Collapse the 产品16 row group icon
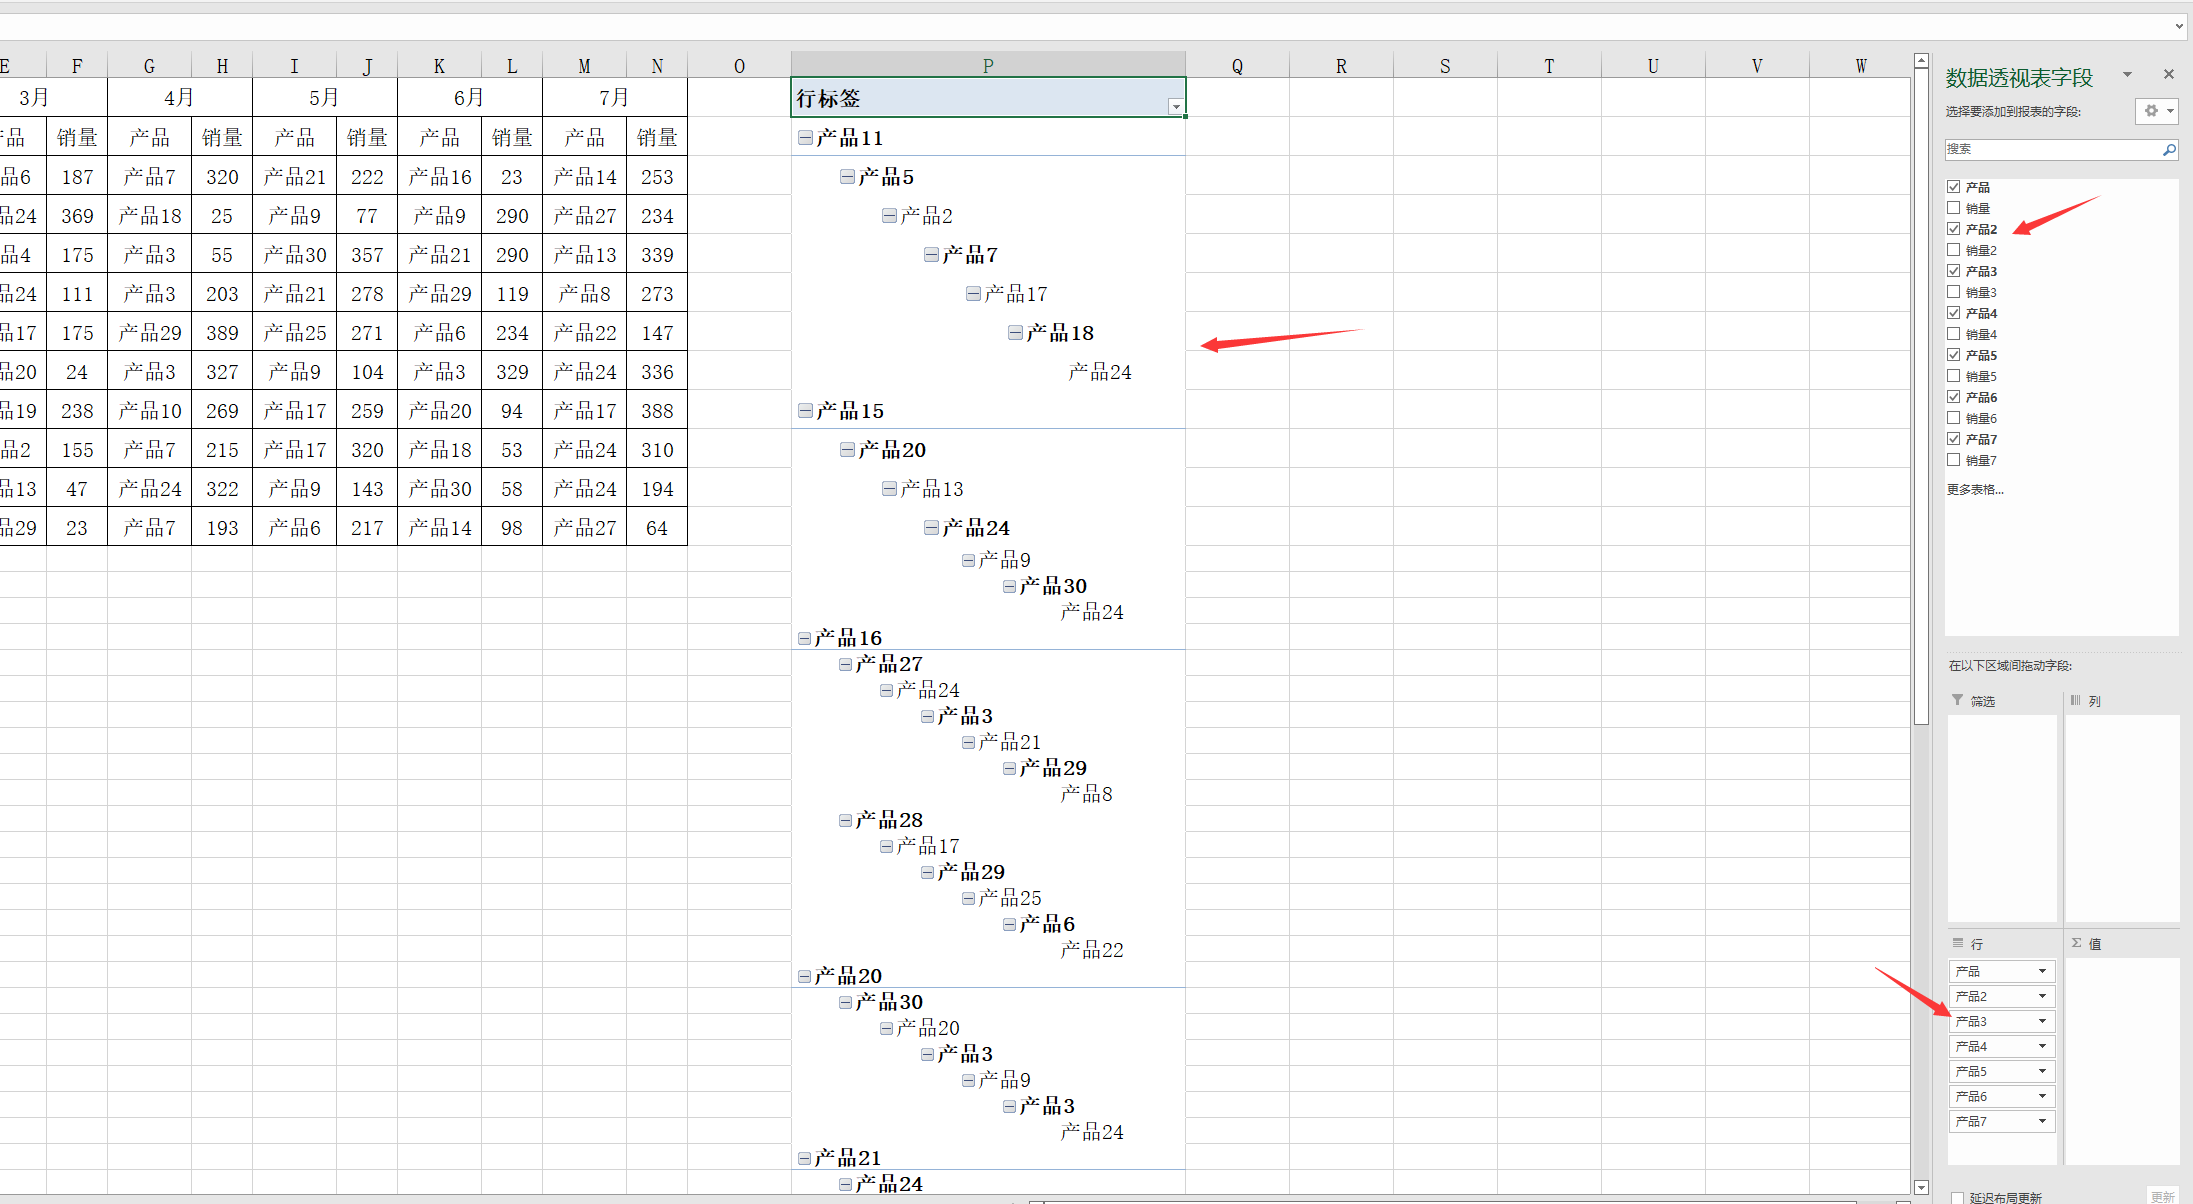This screenshot has height=1204, width=2193. [x=805, y=638]
